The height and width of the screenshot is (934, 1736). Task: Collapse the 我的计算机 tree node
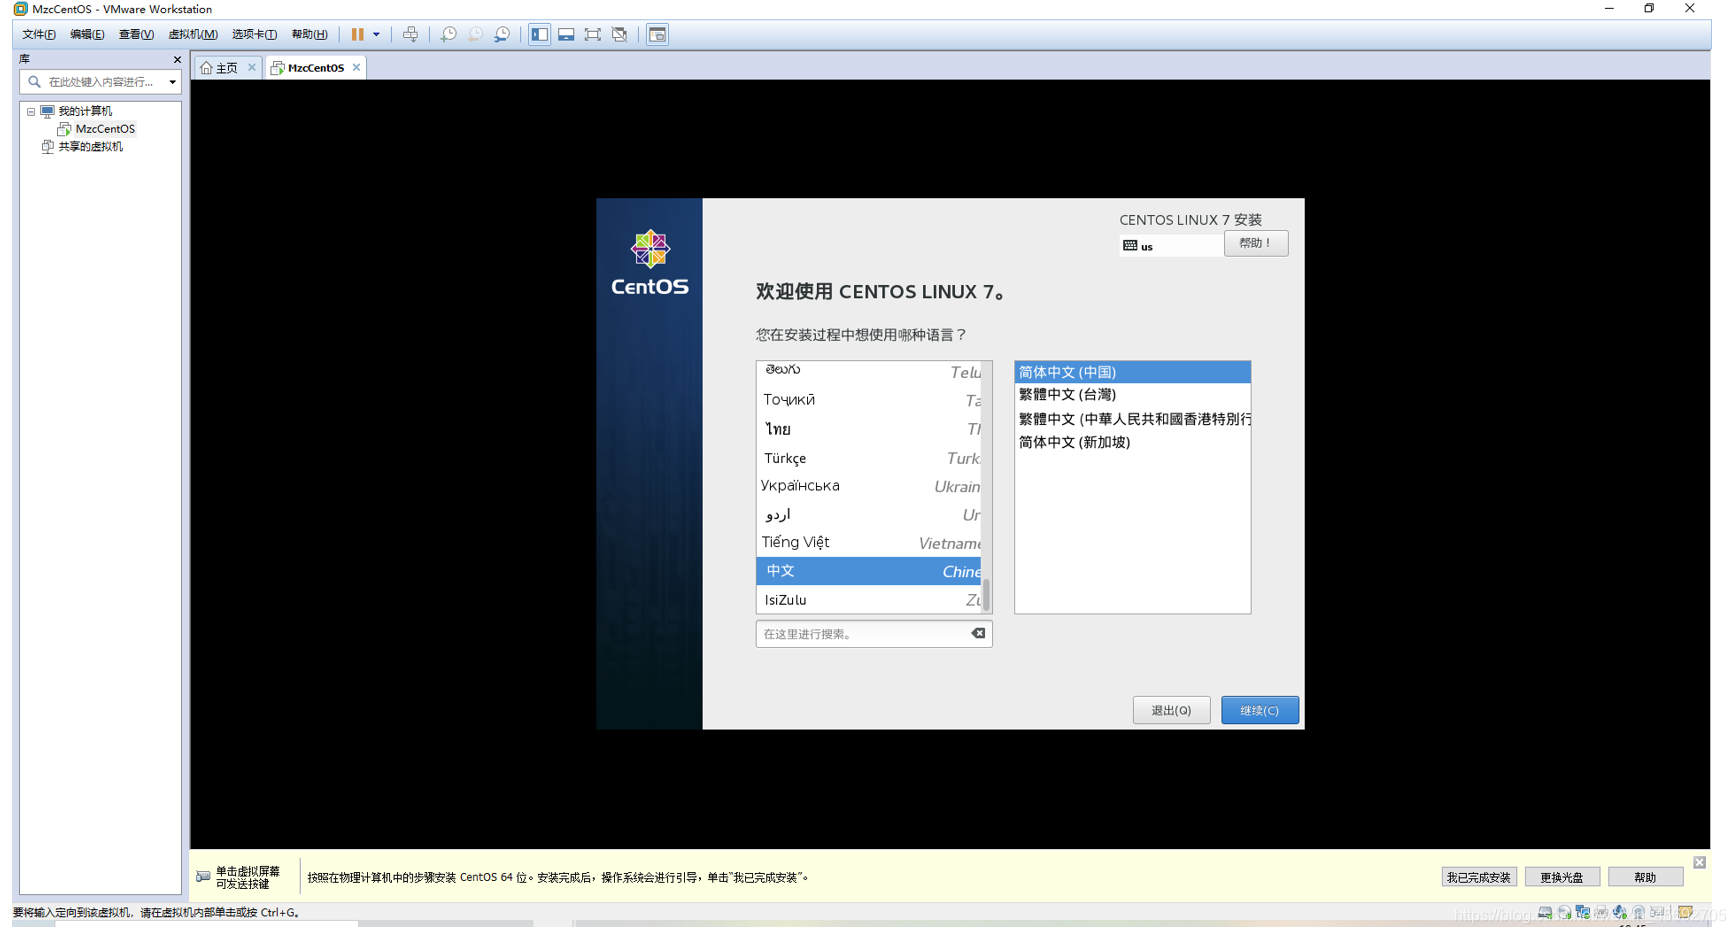tap(31, 112)
